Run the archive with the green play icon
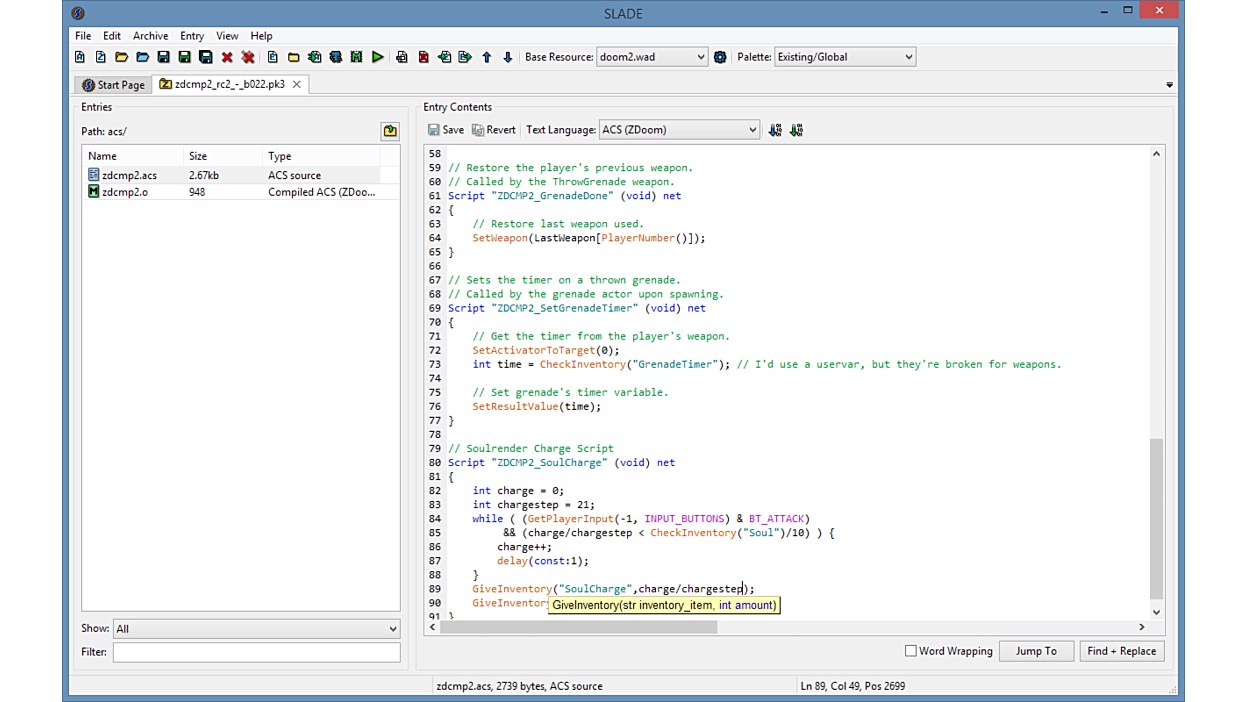This screenshot has height=702, width=1248. tap(378, 57)
